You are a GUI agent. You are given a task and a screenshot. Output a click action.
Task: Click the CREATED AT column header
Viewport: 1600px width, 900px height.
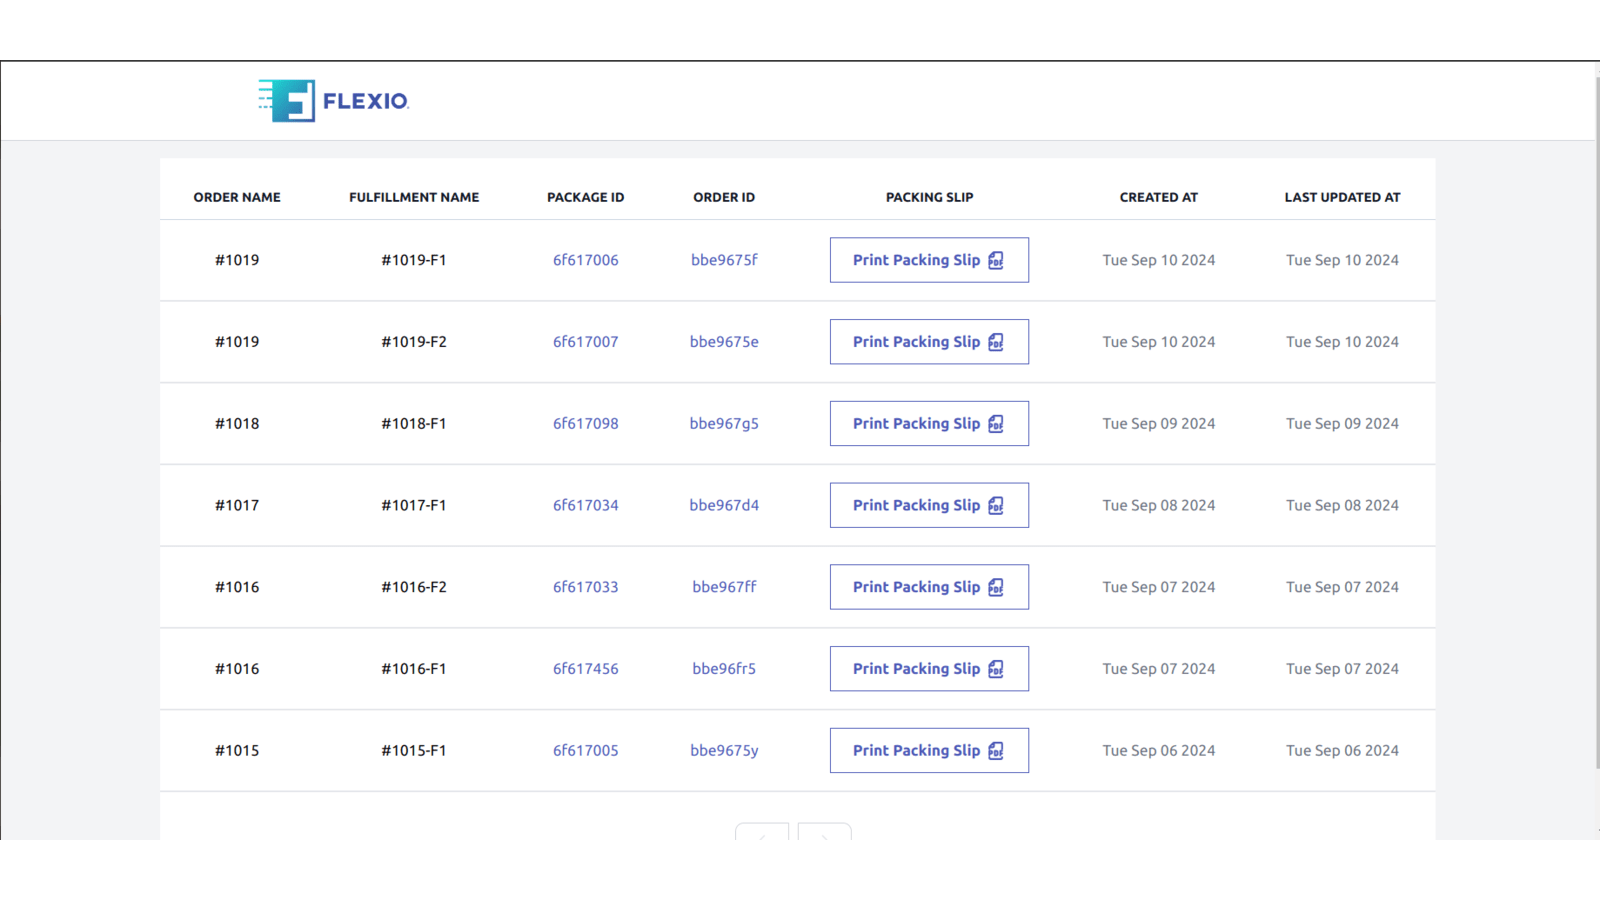pyautogui.click(x=1158, y=197)
